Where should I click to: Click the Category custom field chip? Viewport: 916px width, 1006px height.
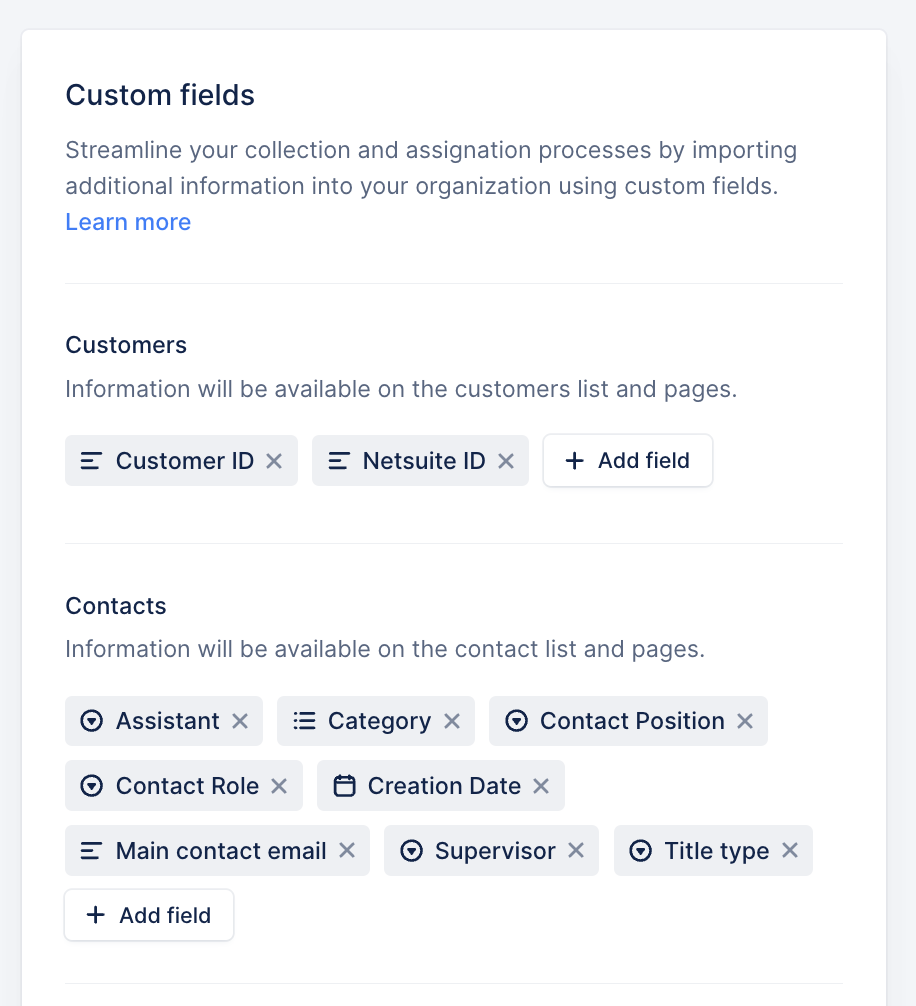click(x=375, y=720)
